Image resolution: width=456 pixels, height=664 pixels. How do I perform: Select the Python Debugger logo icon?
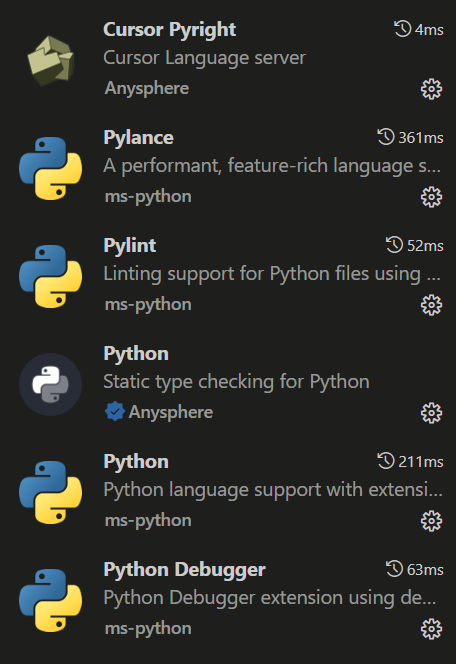pyautogui.click(x=51, y=600)
